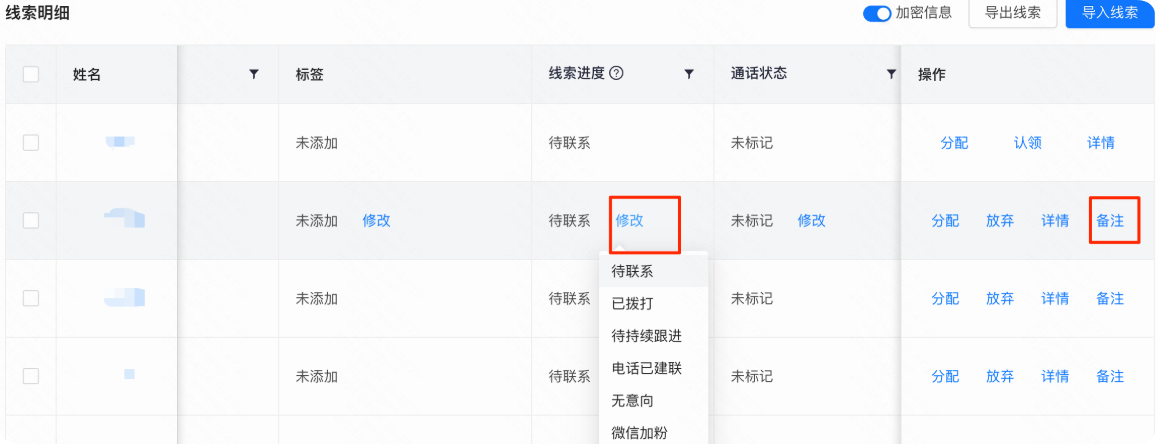
Task: Click 修改 next to 未添加 tag
Action: click(377, 220)
